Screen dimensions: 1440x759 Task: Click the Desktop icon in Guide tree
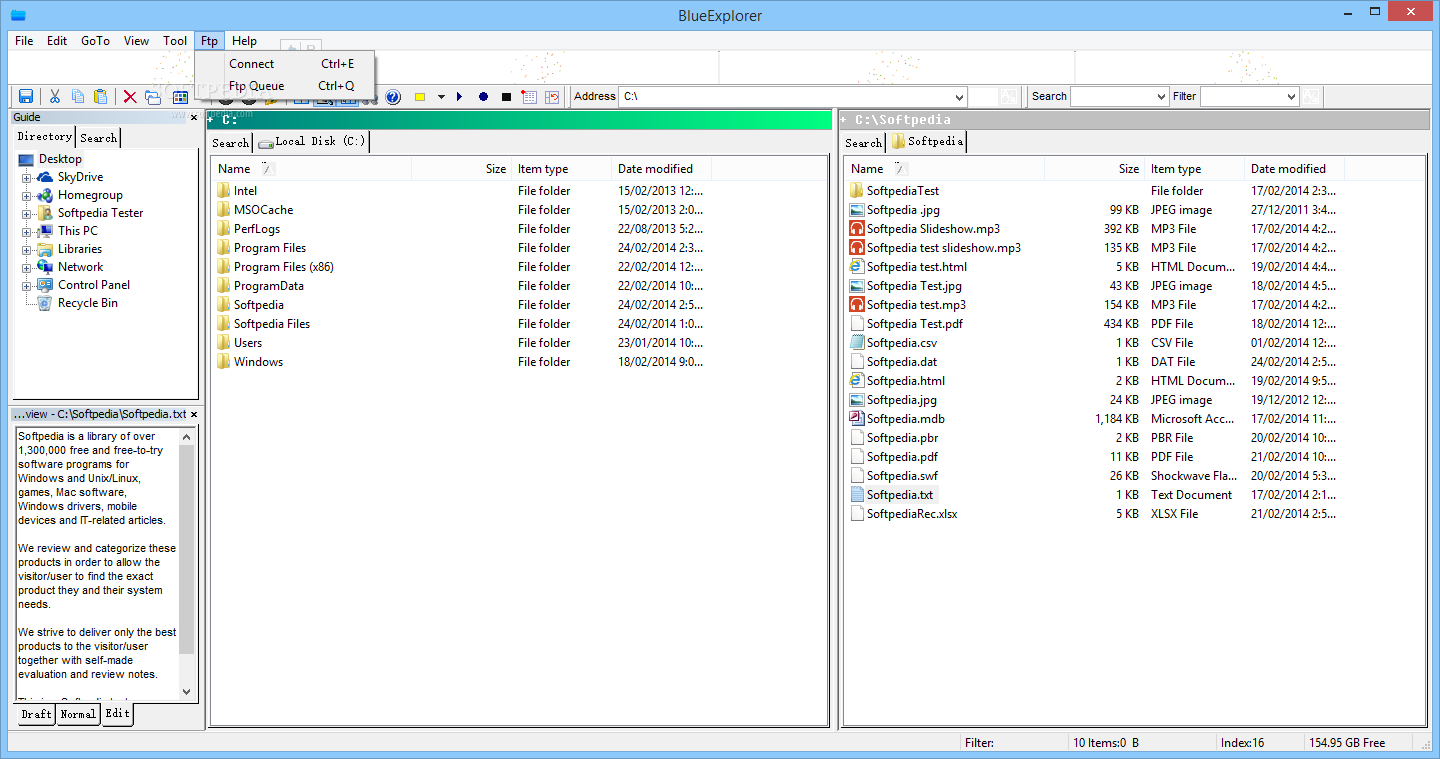(x=26, y=159)
